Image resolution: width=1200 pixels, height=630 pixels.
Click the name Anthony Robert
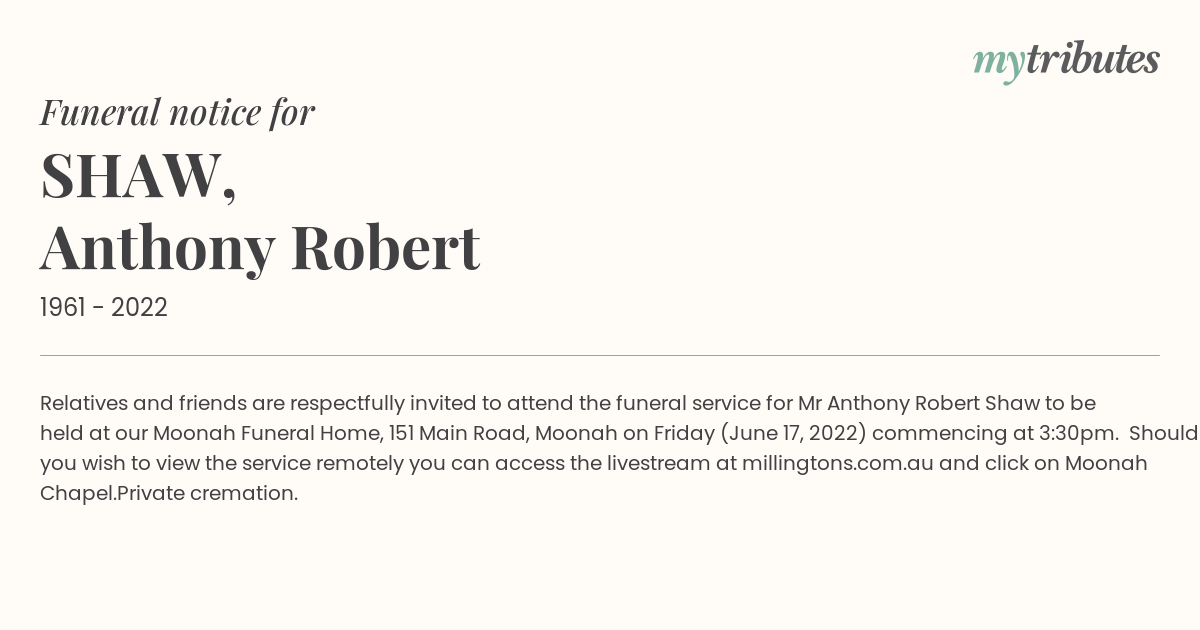coord(260,247)
